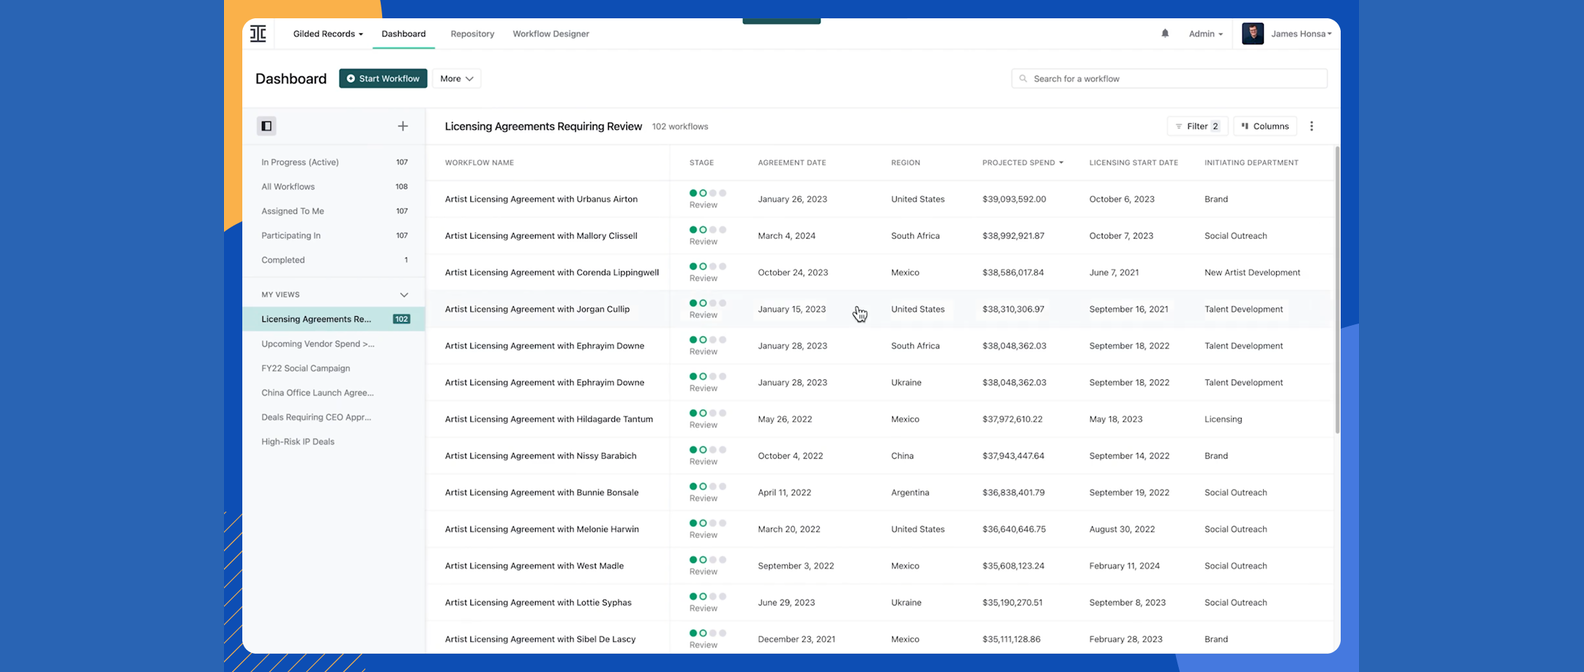Open the vertical three-dot options menu
The height and width of the screenshot is (672, 1584).
tap(1312, 126)
